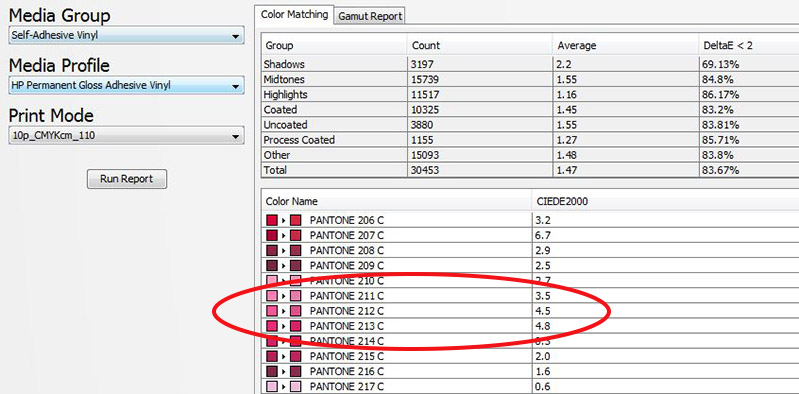Select the PANTONE 211 C color name
Viewport: 799px width, 394px height.
point(347,296)
